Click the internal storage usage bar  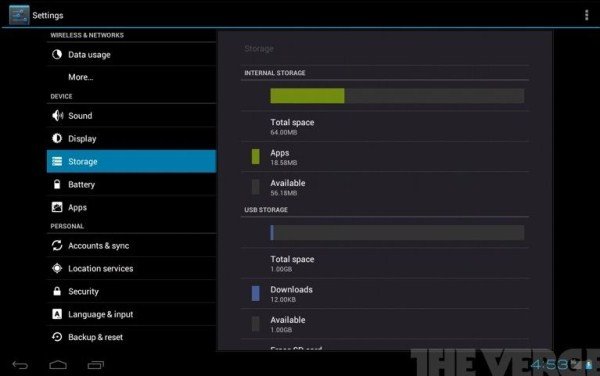(397, 96)
